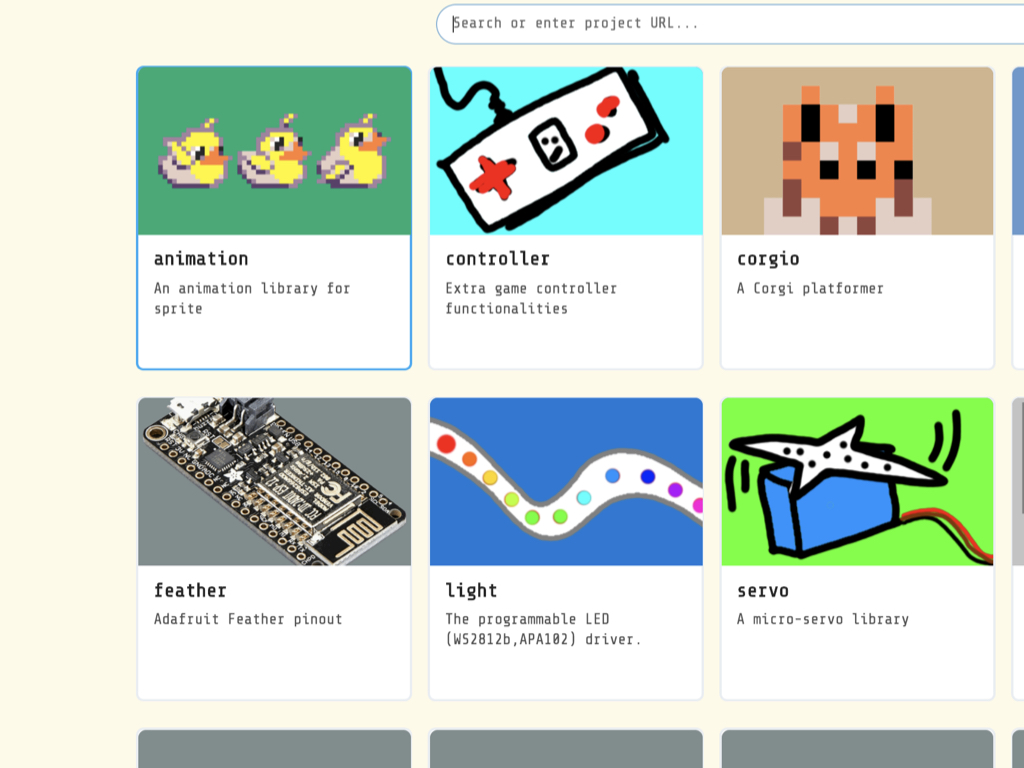Click 'An animation library for sprite' description
The height and width of the screenshot is (768, 1024).
pyautogui.click(x=252, y=298)
